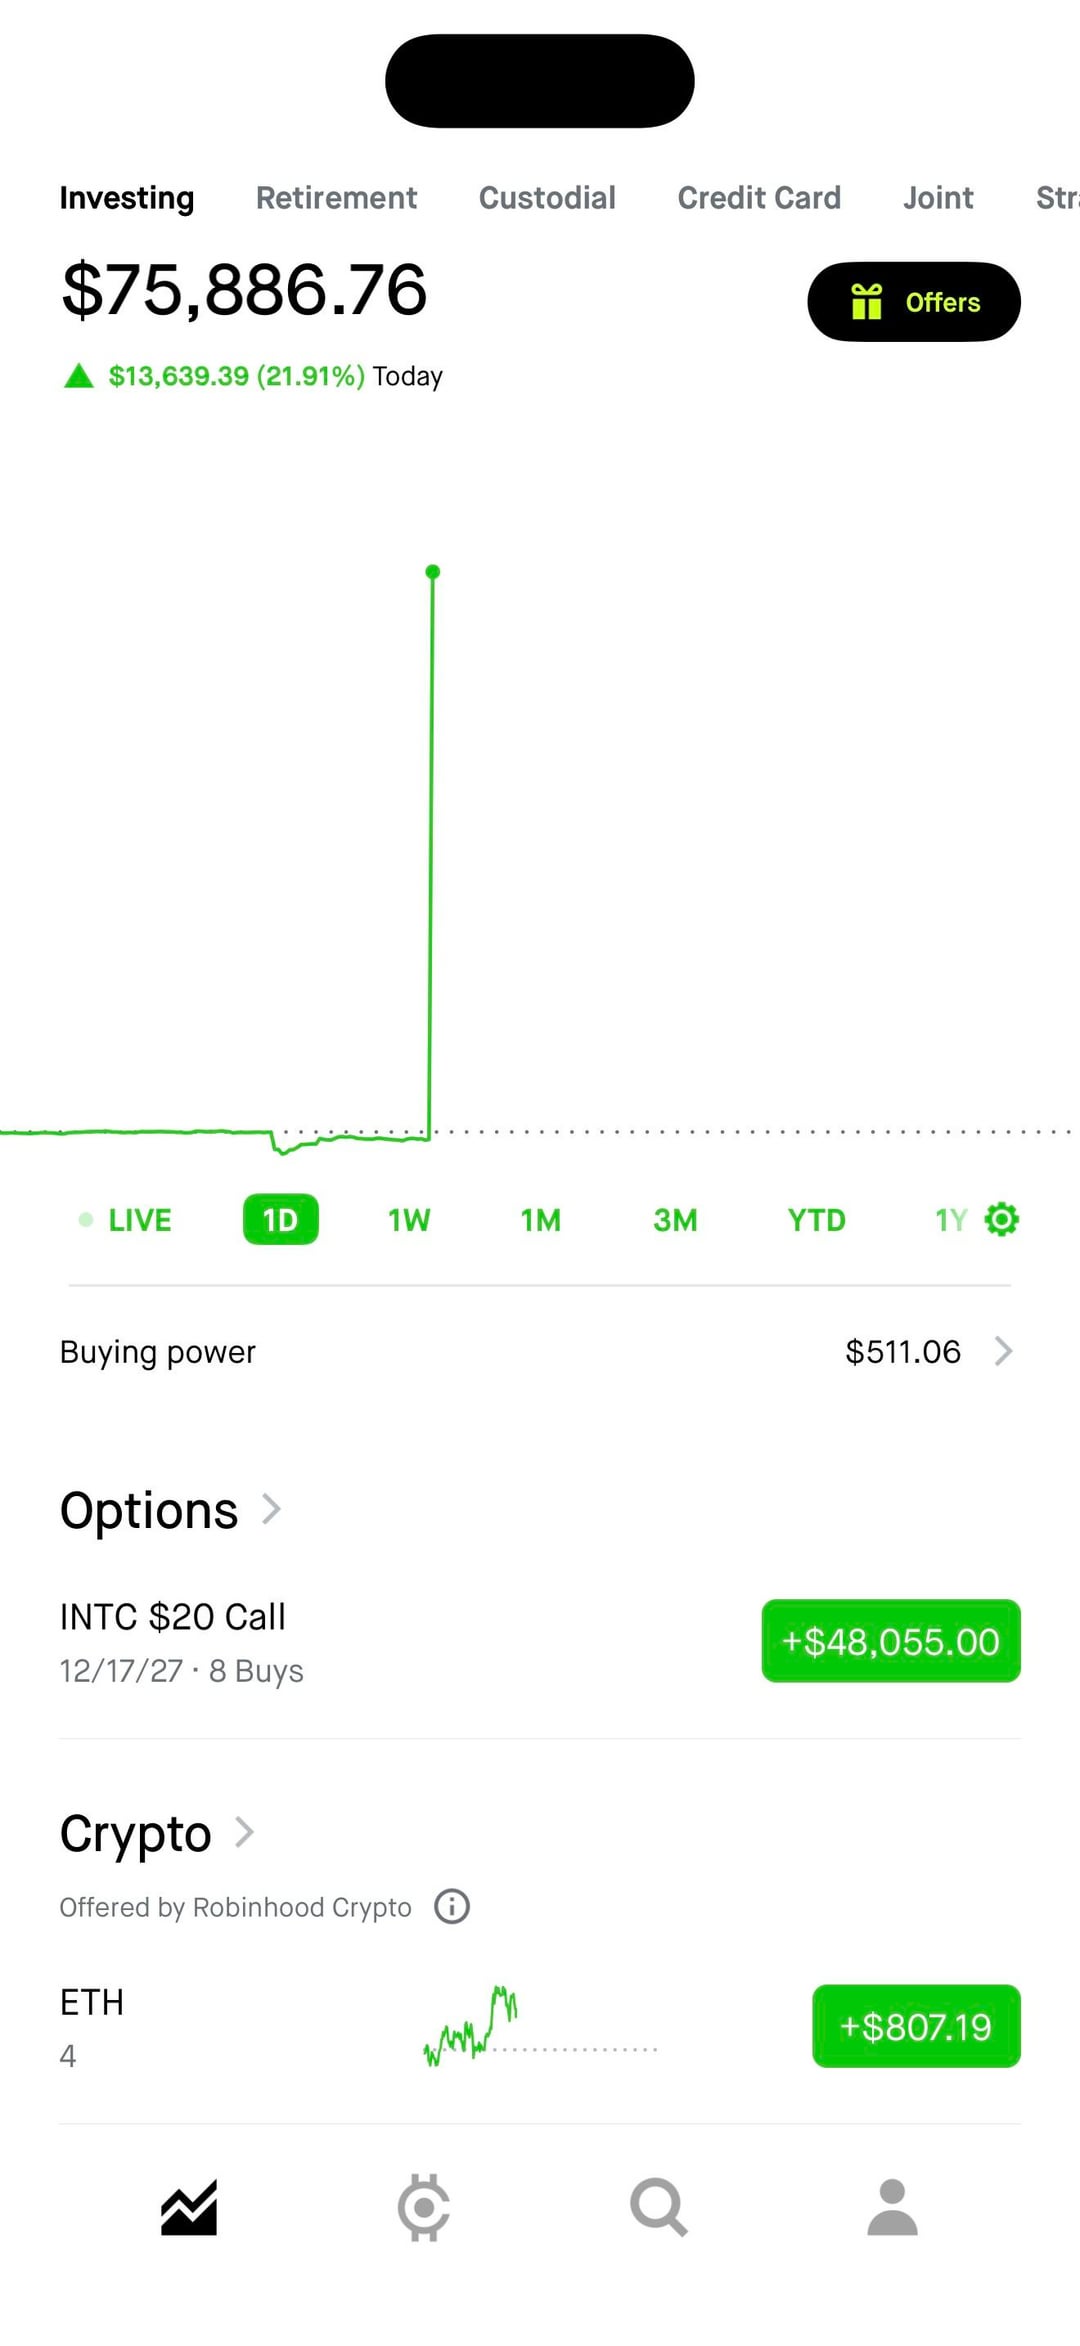Open the Offers gift button
This screenshot has width=1080, height=2346.
click(x=913, y=302)
